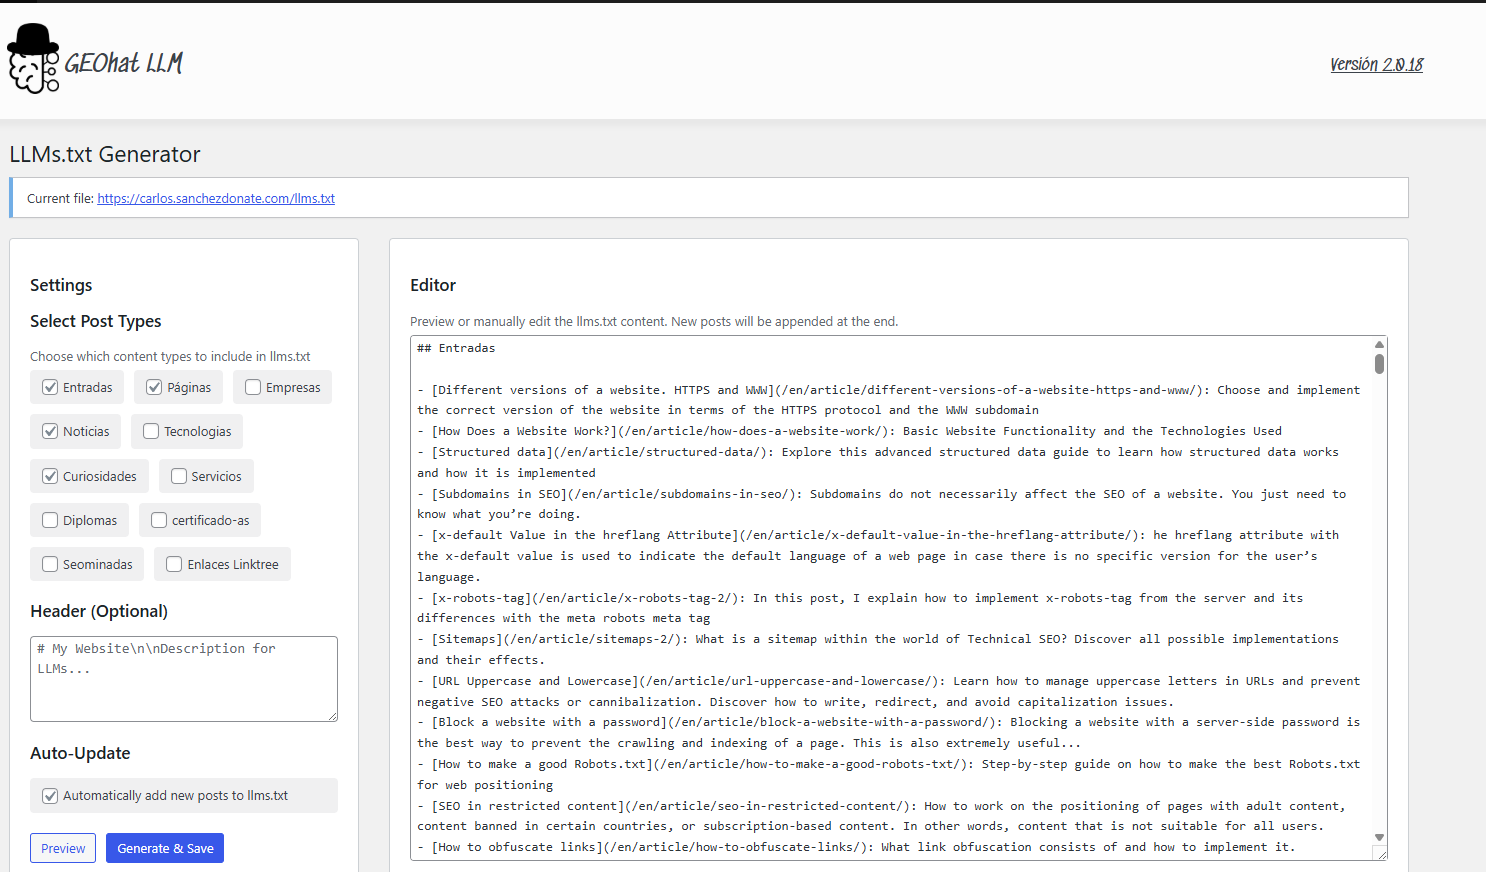Disable the Entradas checkbox

[x=48, y=387]
